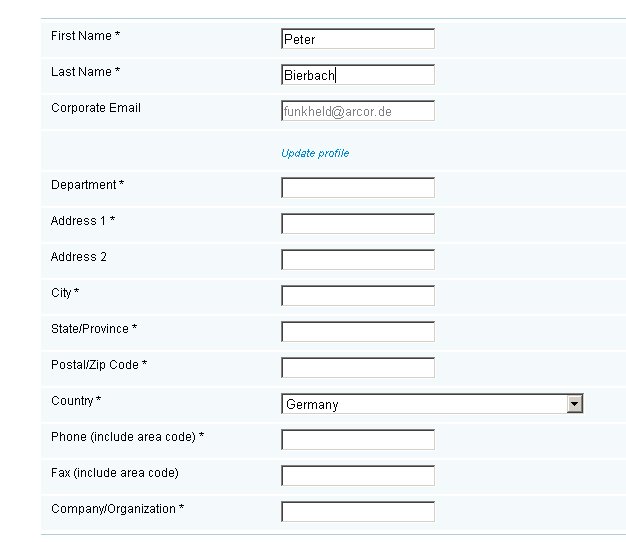626x542 pixels.
Task: Click the Postal/Zip Code field
Action: coord(358,367)
